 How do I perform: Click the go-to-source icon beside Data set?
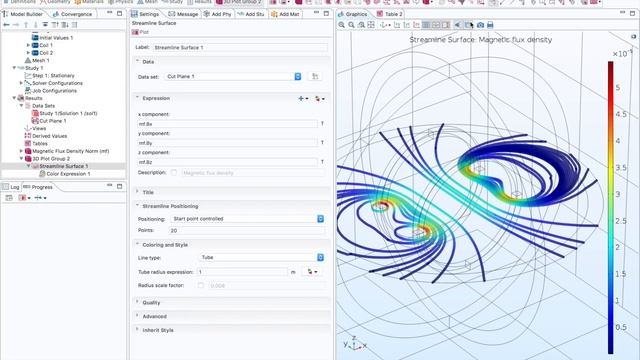[x=315, y=76]
